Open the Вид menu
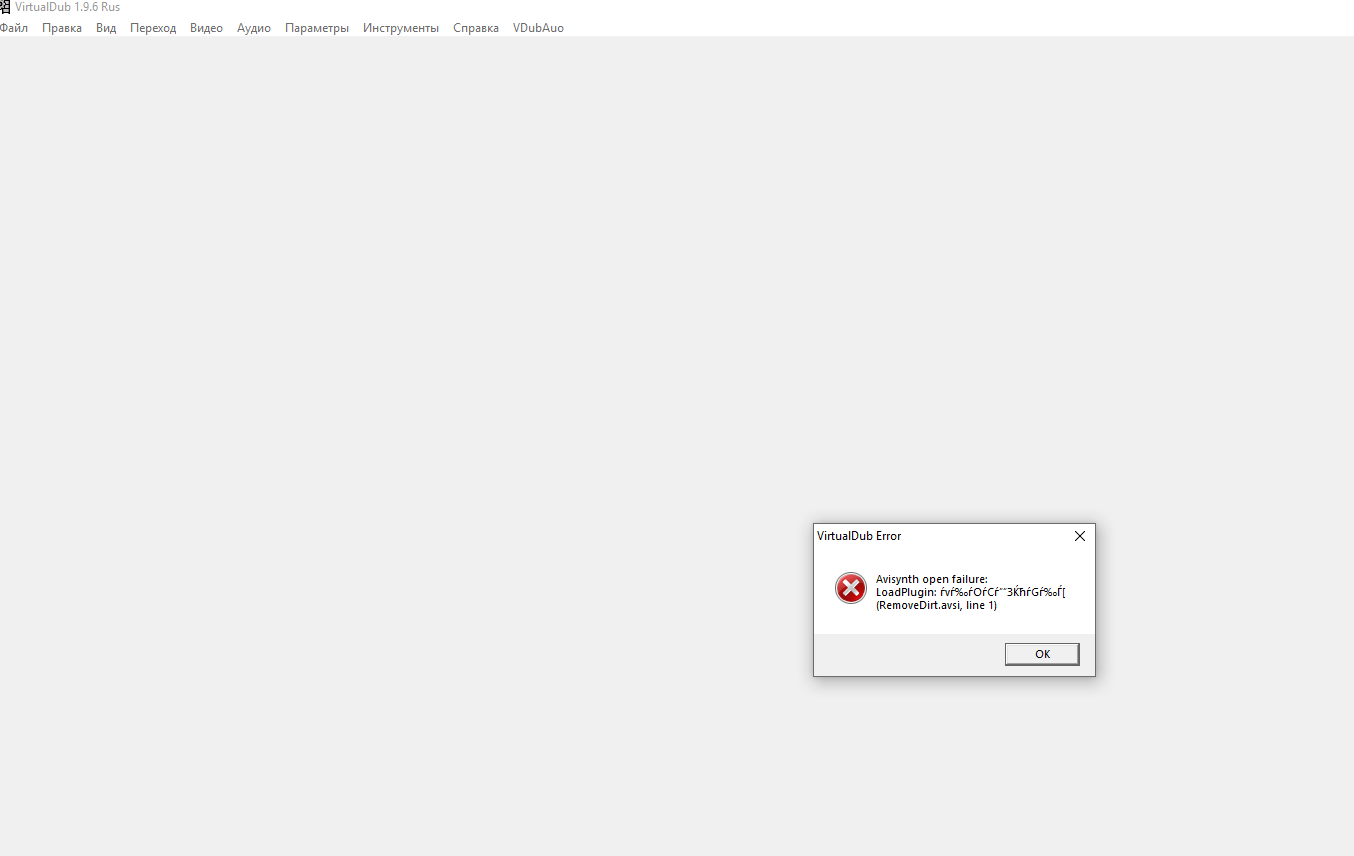This screenshot has height=856, width=1354. click(106, 28)
